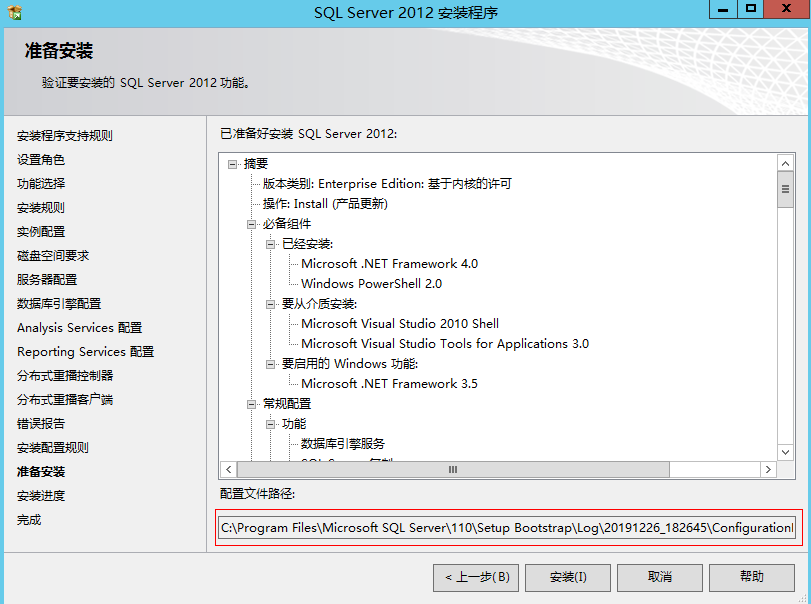Open help via the 帮助 button
Image resolution: width=811 pixels, height=604 pixels.
pos(751,578)
